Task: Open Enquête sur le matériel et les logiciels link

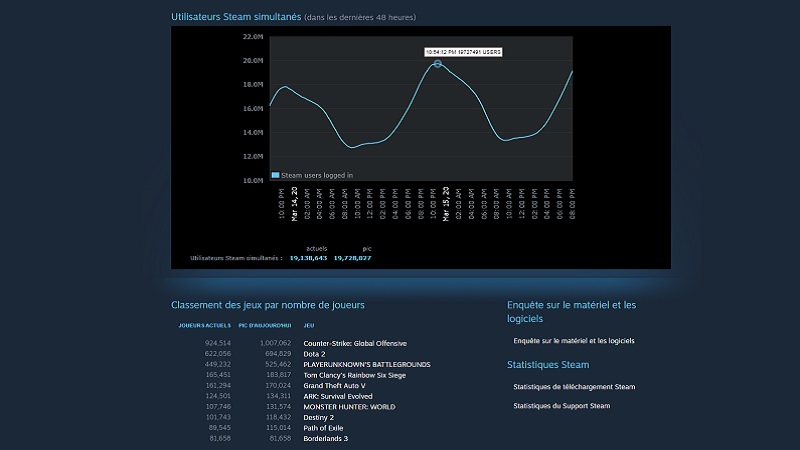Action: click(574, 341)
